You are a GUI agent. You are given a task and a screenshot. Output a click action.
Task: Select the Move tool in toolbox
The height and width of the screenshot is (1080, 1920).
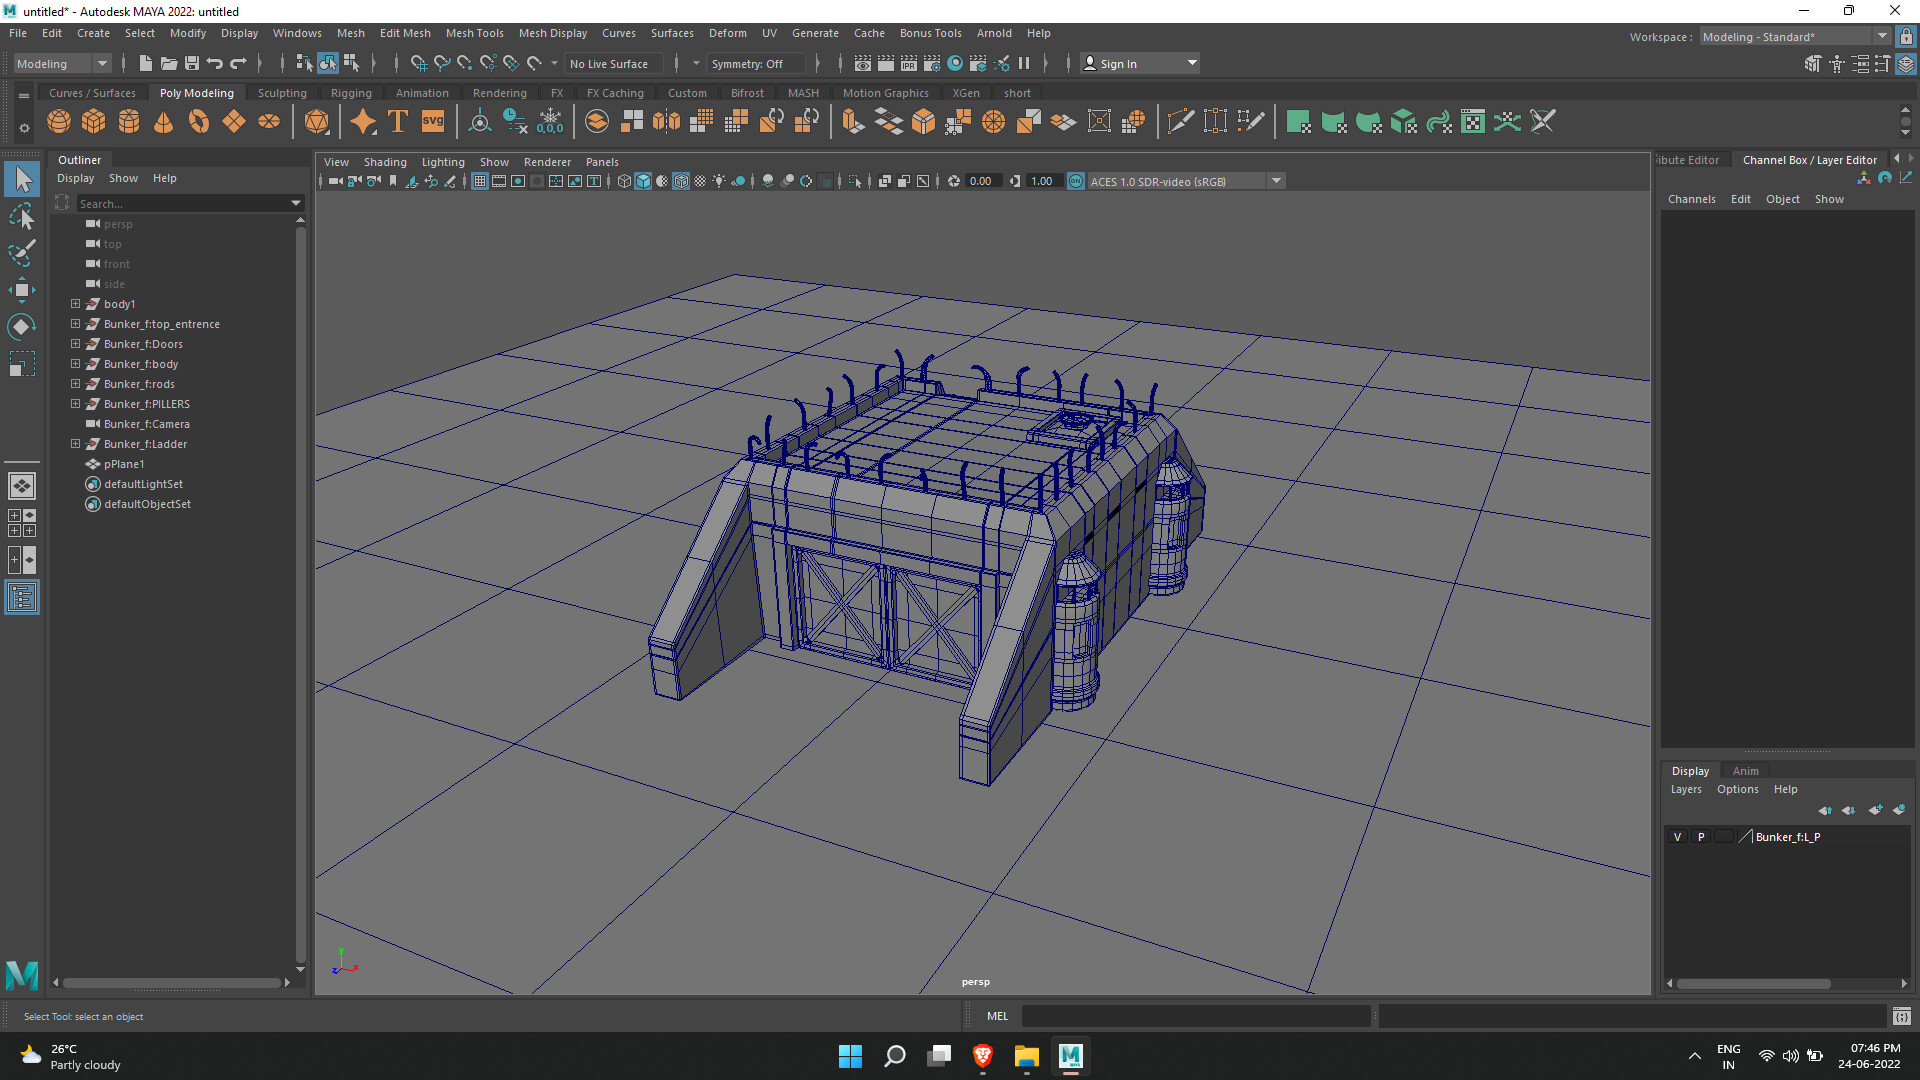pos(21,291)
